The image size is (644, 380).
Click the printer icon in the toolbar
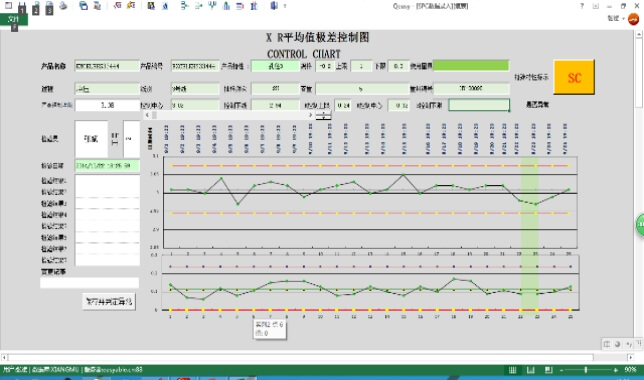click(x=63, y=5)
